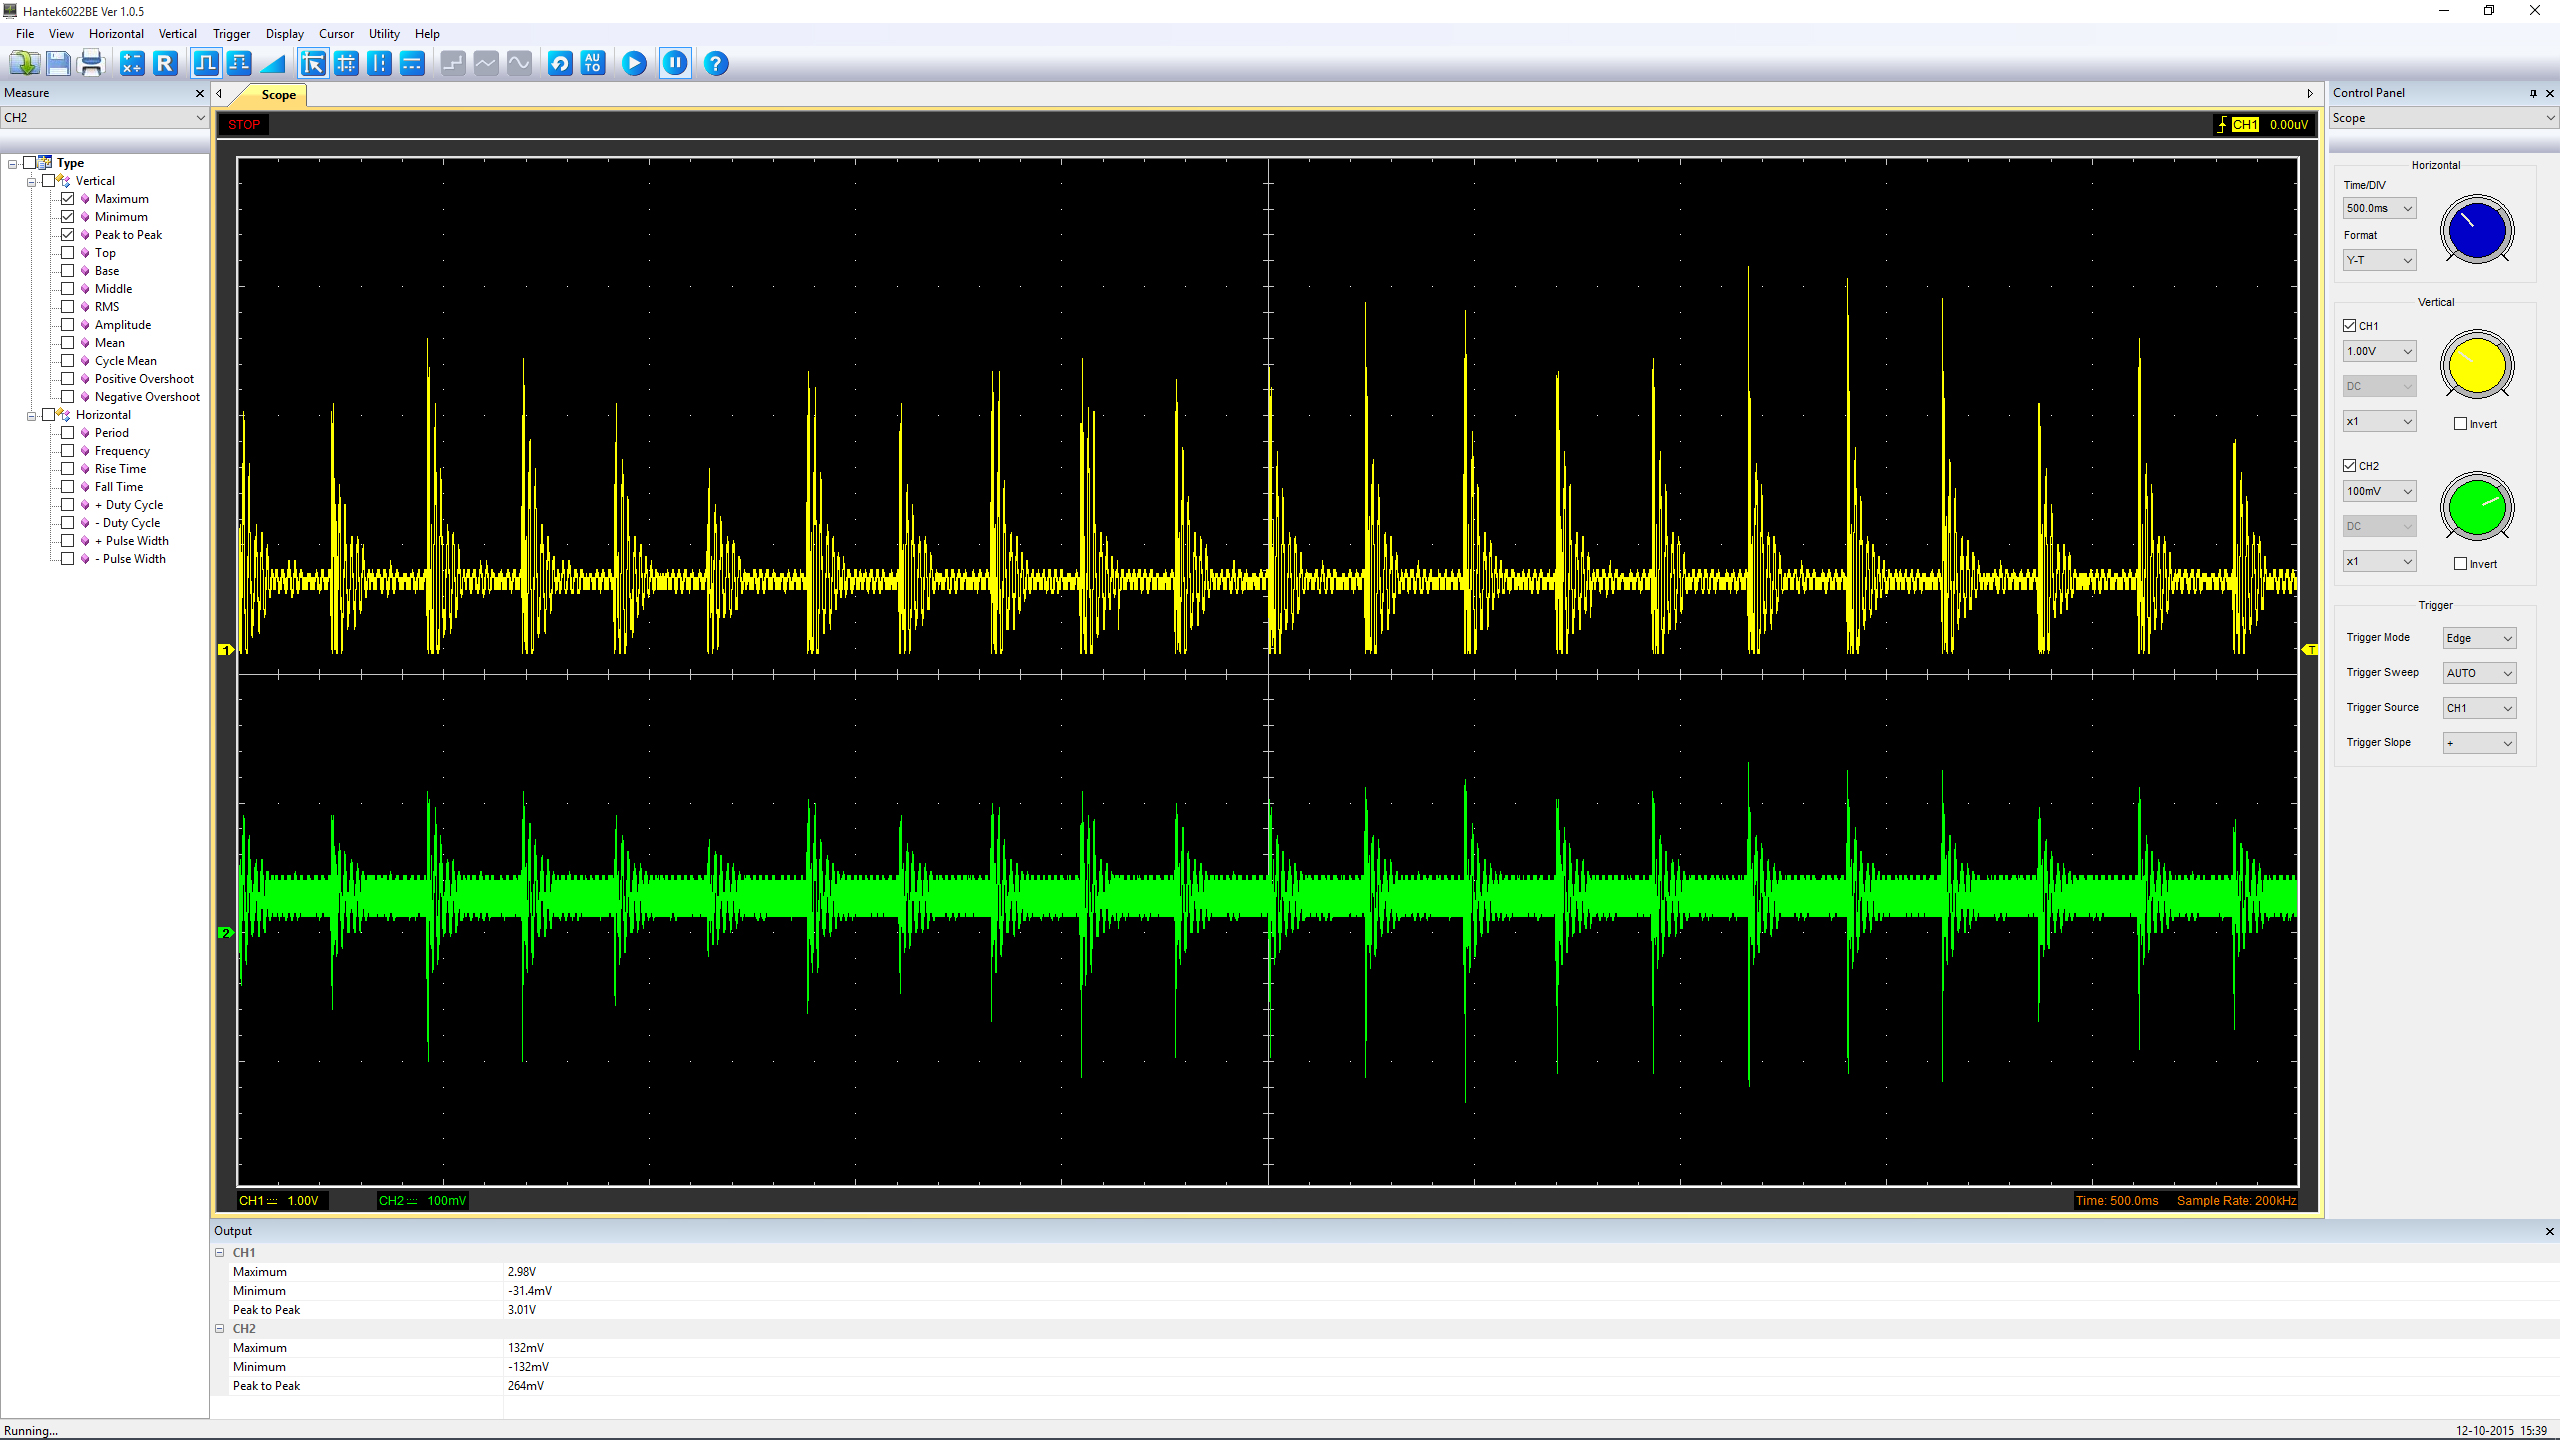Open the Control Panel Scope dropdown
The width and height of the screenshot is (2560, 1440).
click(2443, 118)
